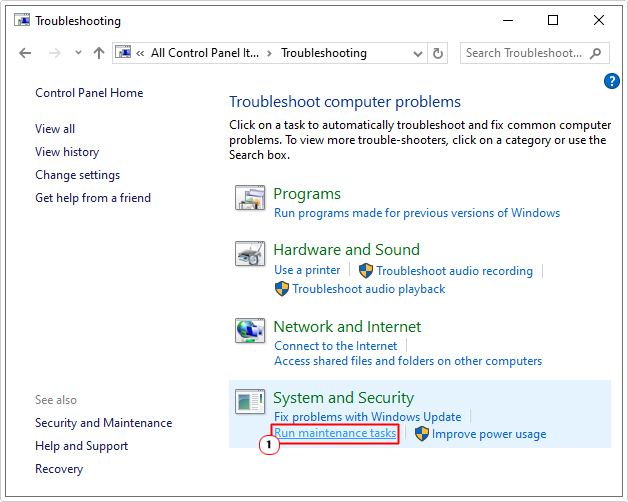Click shield icon beside Improve power usage
This screenshot has width=628, height=502.
pos(422,434)
